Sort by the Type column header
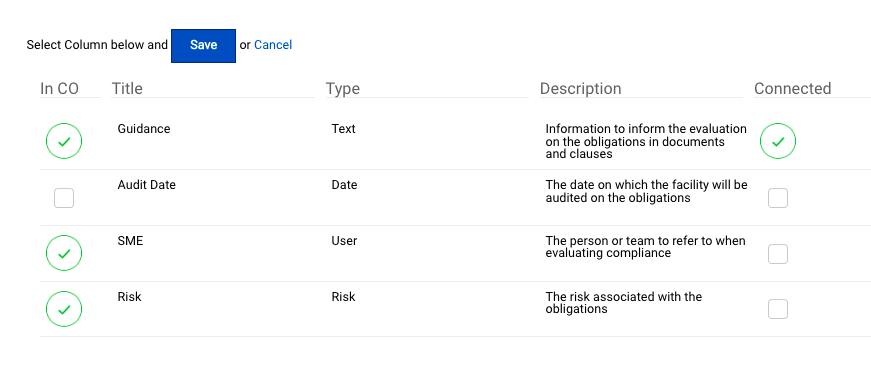This screenshot has height=375, width=871. [343, 89]
